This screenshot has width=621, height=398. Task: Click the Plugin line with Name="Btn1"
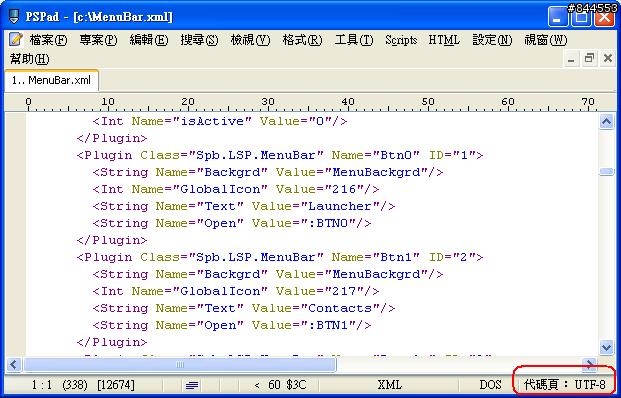tap(280, 257)
